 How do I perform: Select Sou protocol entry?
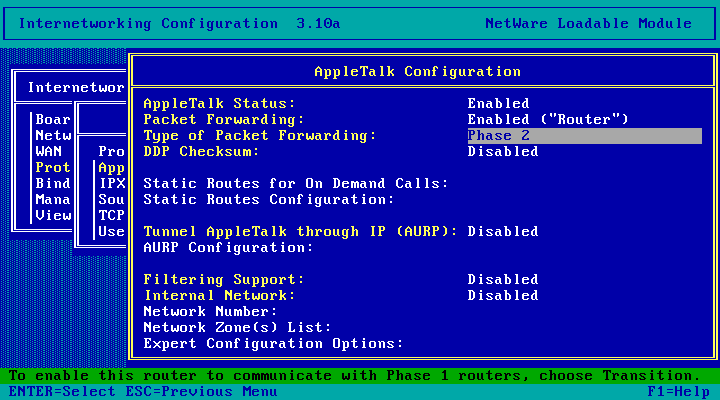[x=111, y=200]
